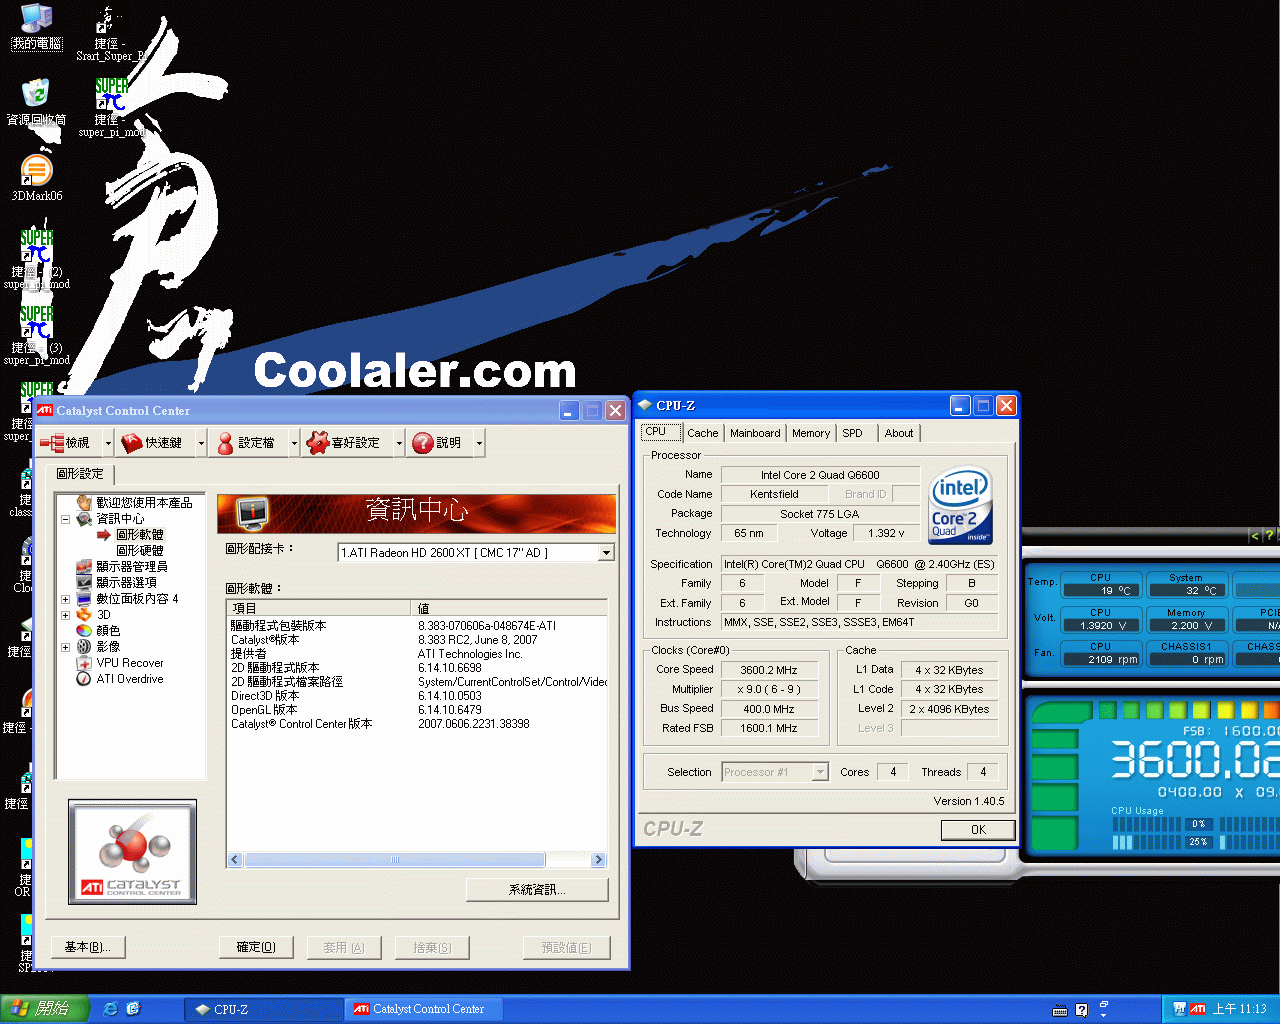Click the green ? button on monitor panel

pyautogui.click(x=1270, y=536)
